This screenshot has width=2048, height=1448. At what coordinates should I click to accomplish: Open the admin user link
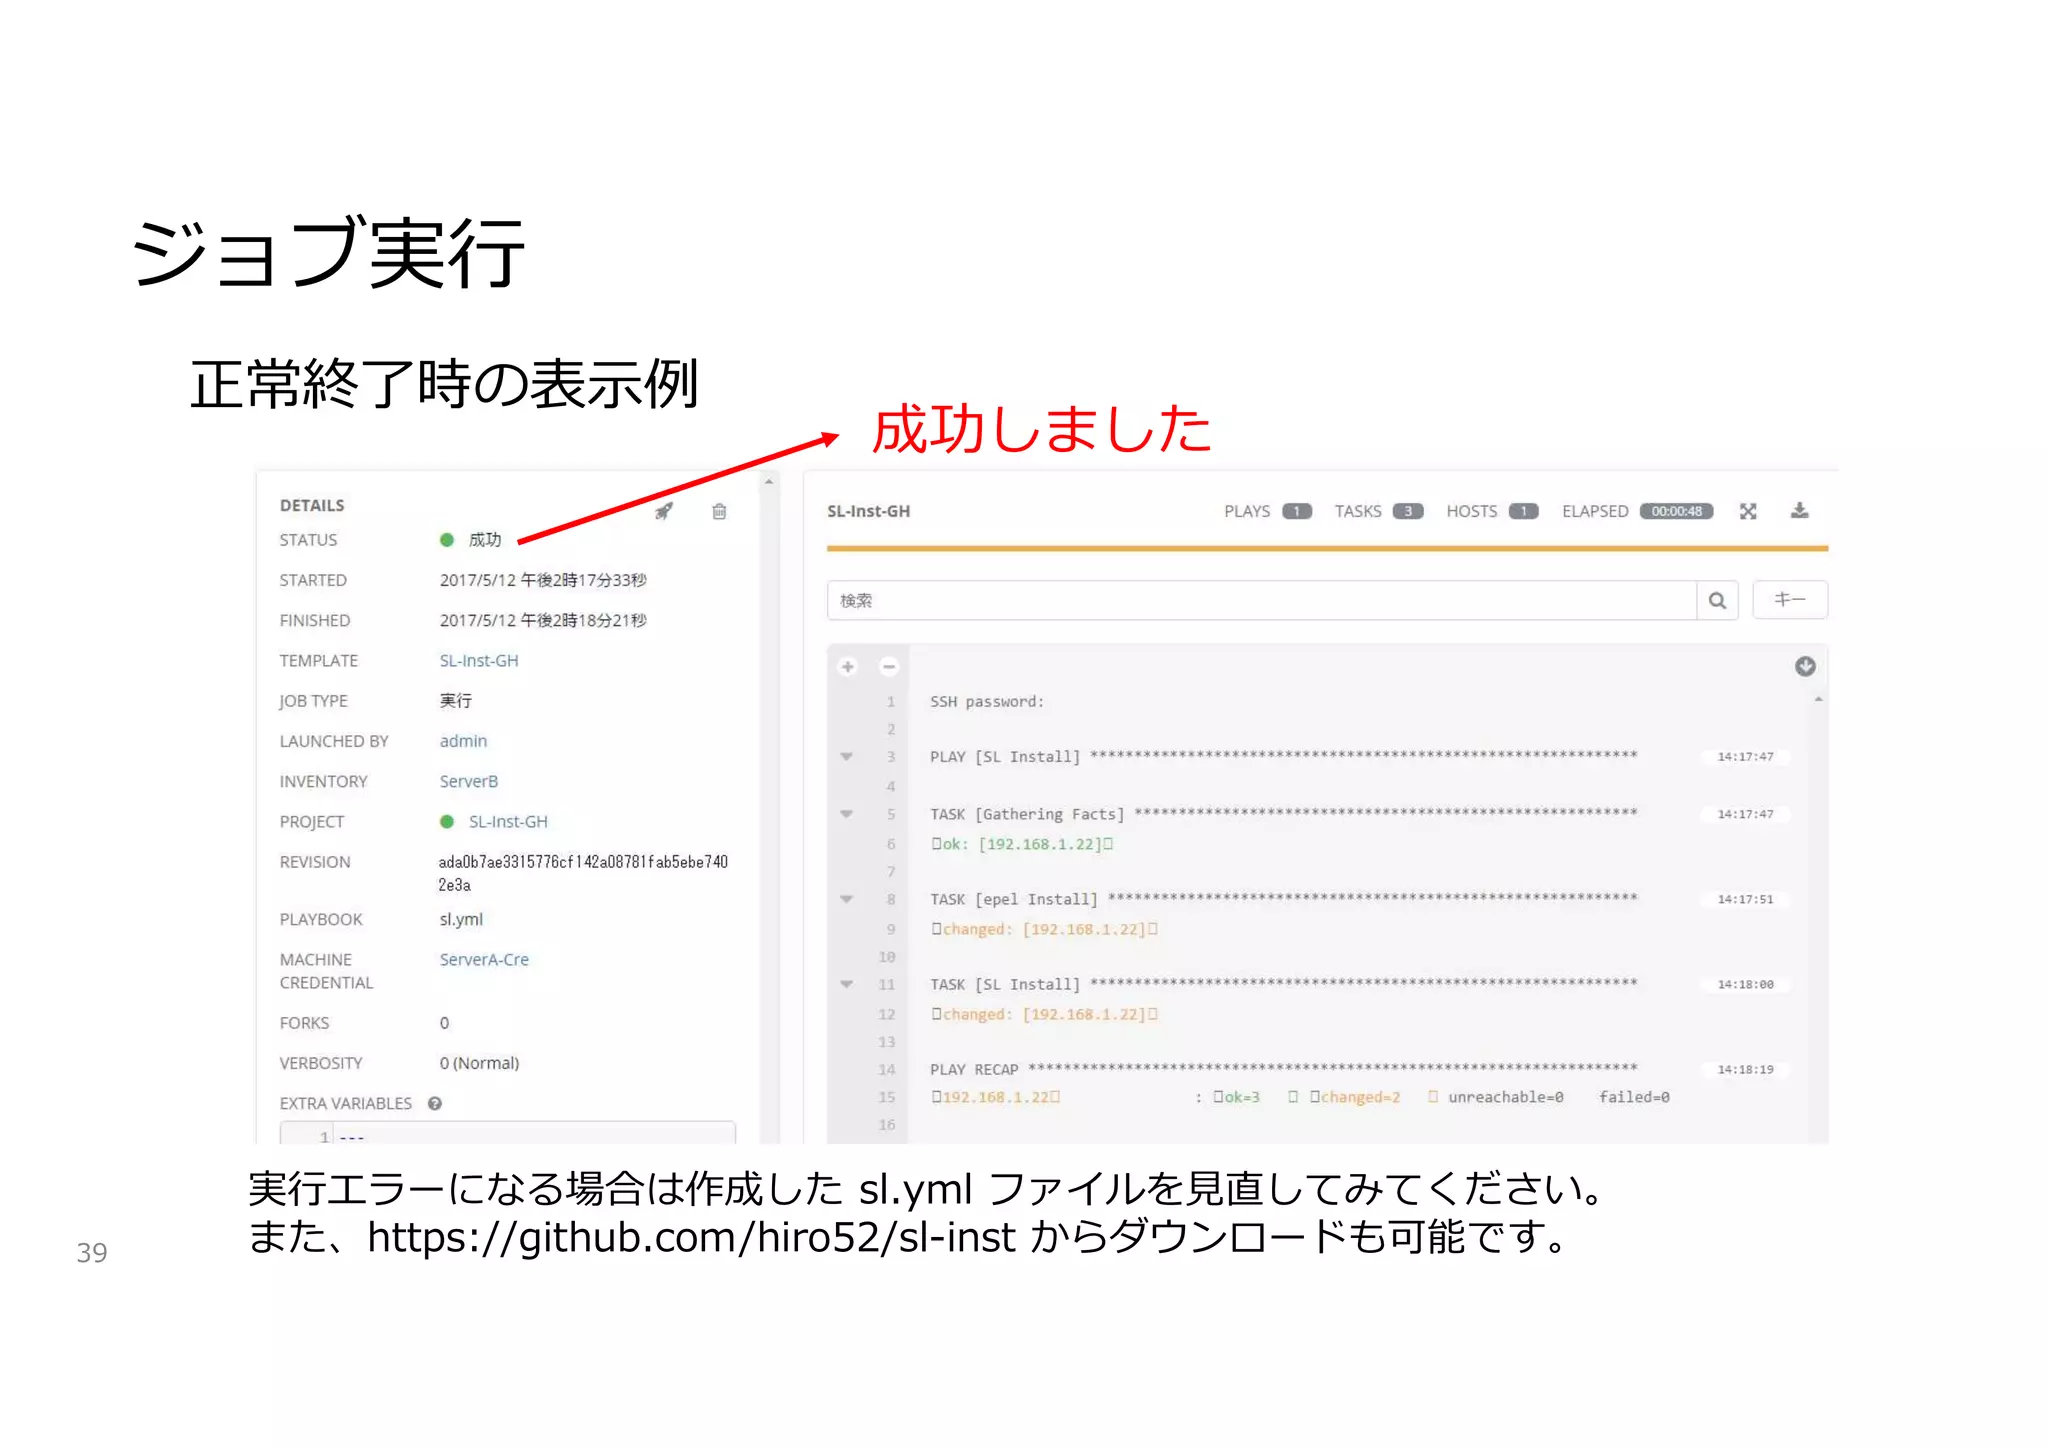pos(463,741)
